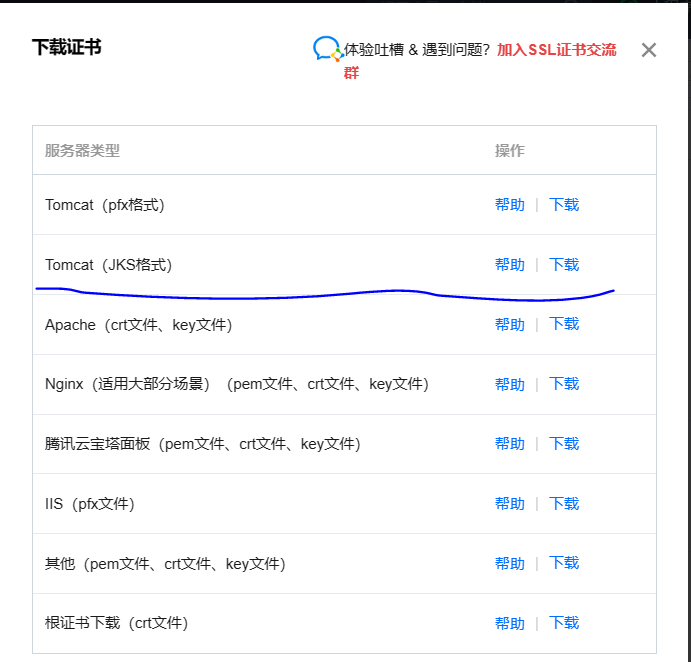Screen dimensions: 691x662
Task: Open 帮助 for the 其他 row
Action: pyautogui.click(x=509, y=564)
